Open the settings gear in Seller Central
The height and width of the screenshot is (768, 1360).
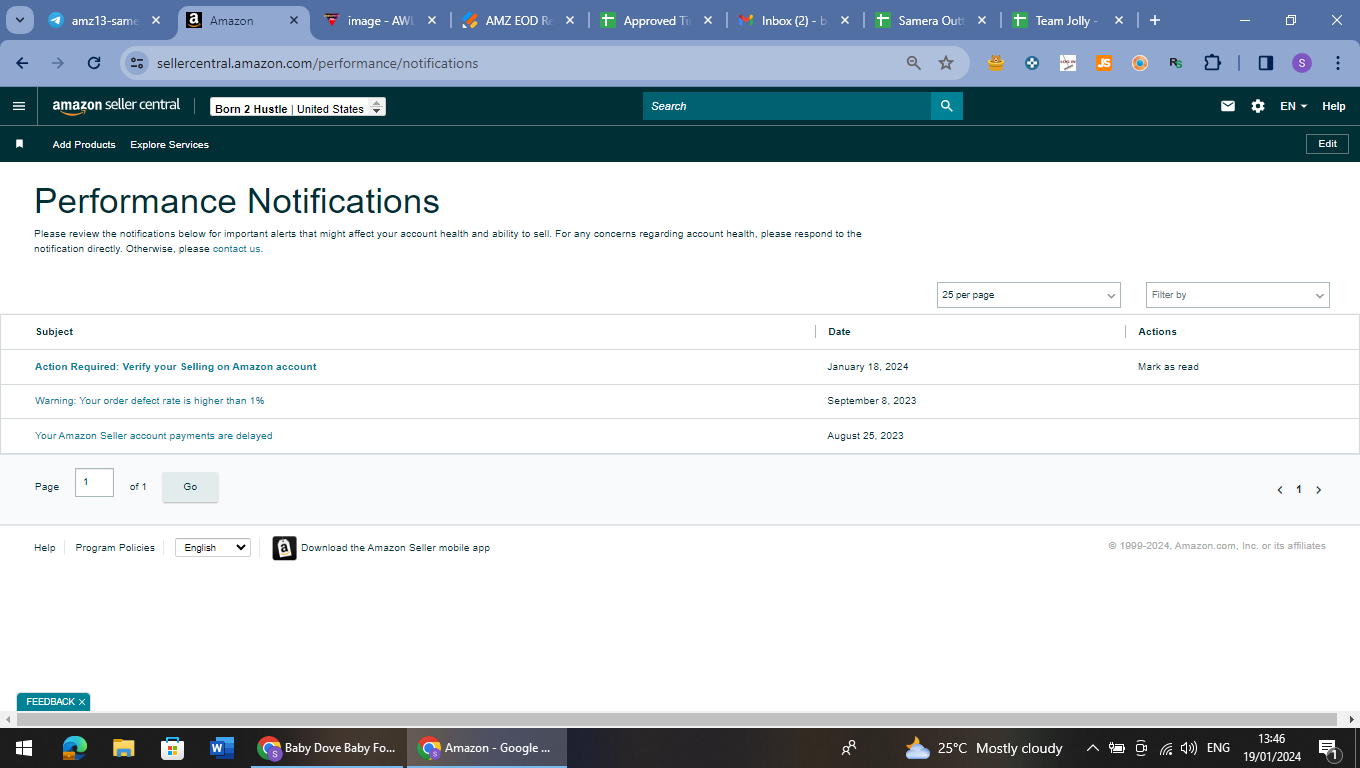[x=1258, y=106]
